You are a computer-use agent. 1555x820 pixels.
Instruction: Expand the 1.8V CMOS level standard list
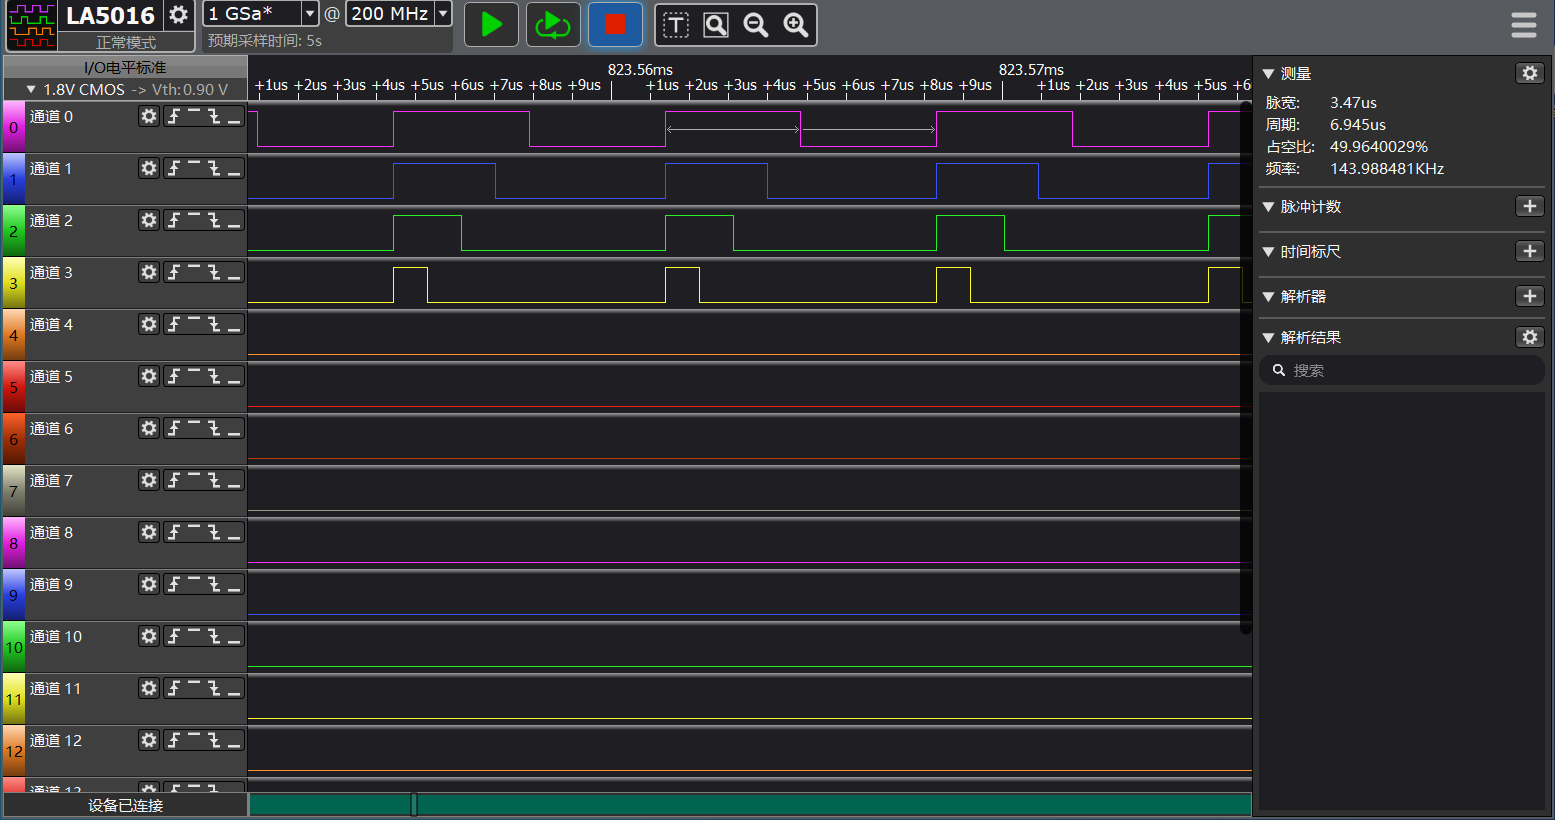[31, 89]
